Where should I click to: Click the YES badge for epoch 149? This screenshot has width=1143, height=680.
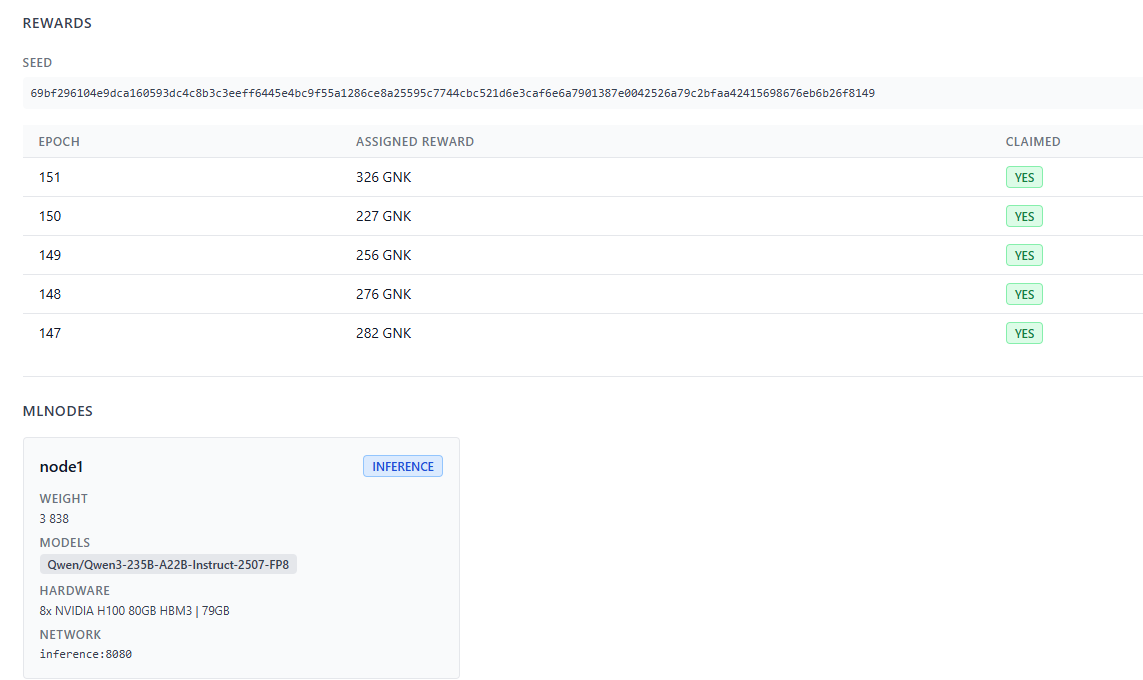tap(1024, 256)
